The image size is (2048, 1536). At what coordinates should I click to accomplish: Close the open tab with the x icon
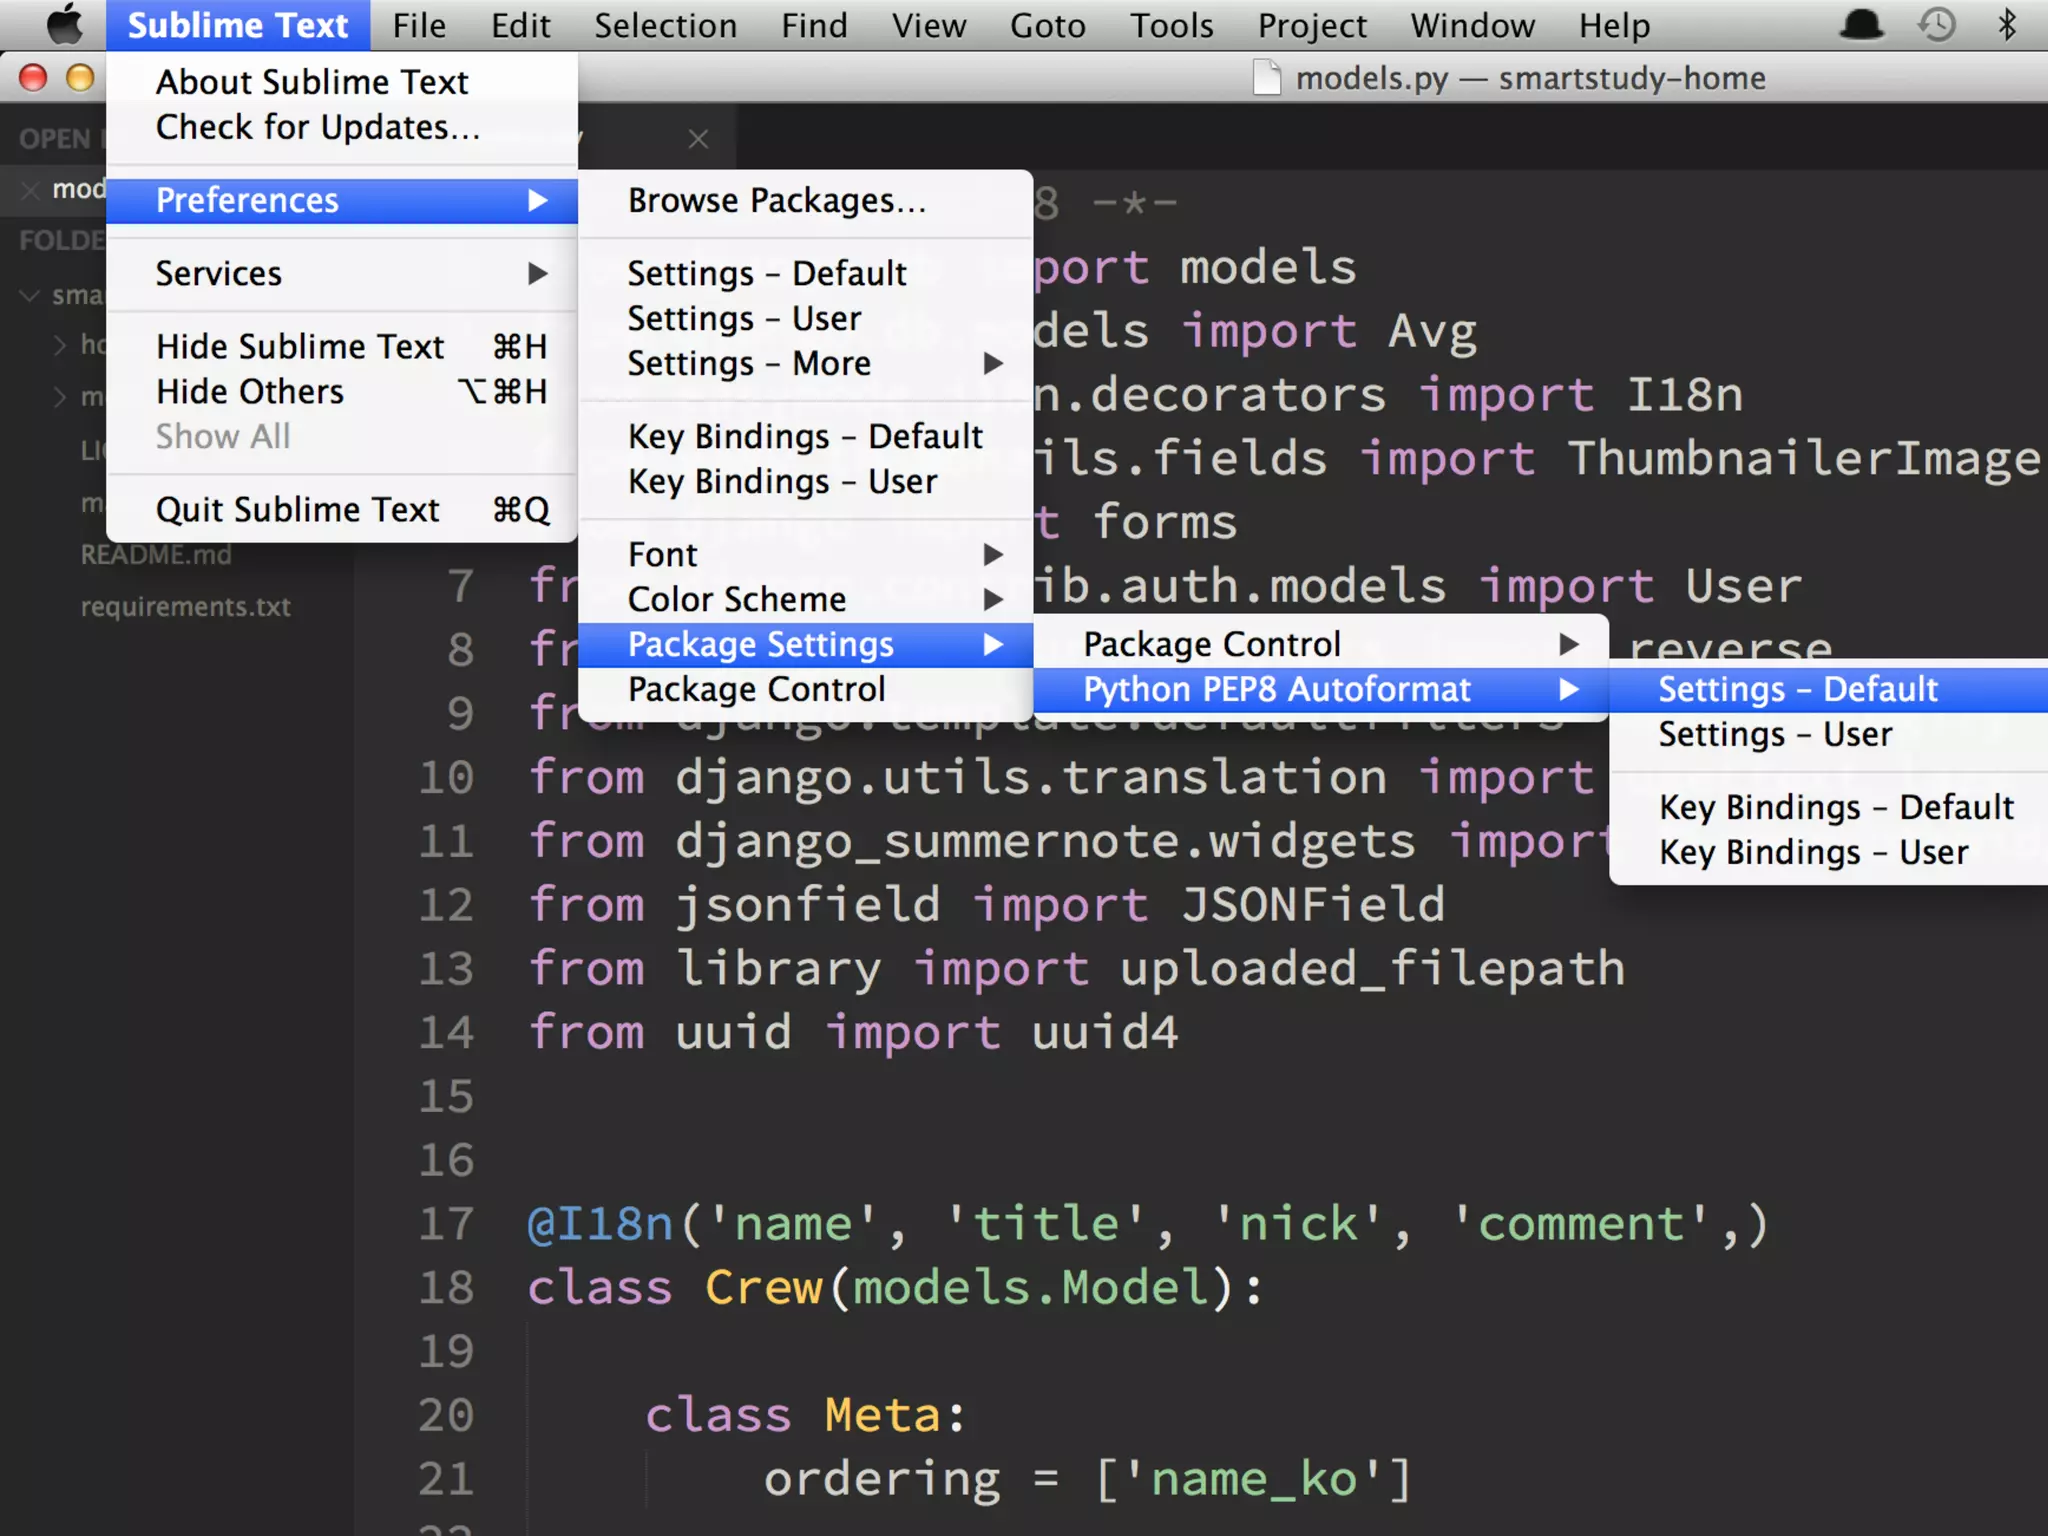point(698,139)
